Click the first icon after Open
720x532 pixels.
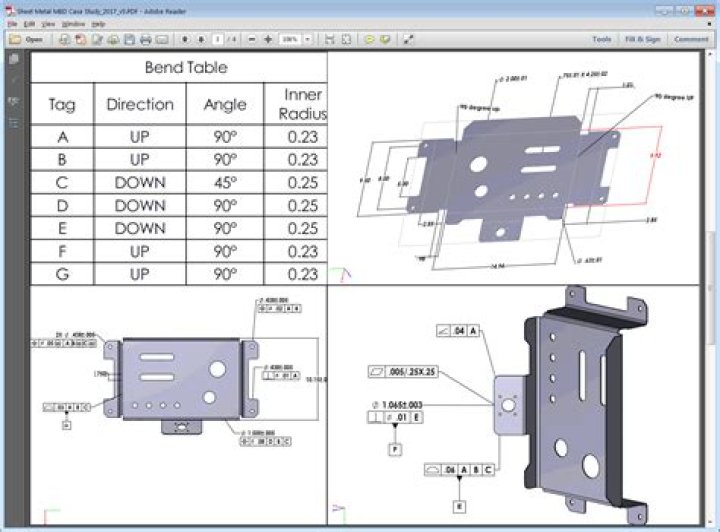coord(64,39)
